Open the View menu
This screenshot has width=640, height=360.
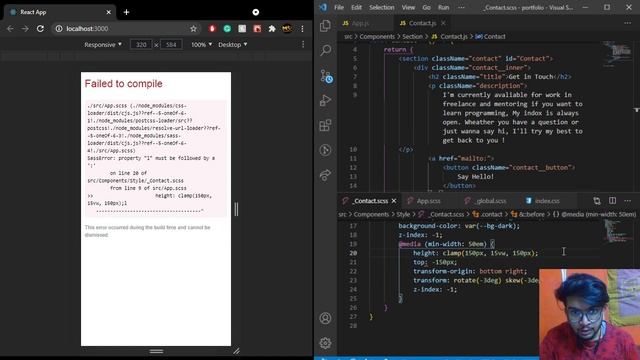pyautogui.click(x=408, y=7)
